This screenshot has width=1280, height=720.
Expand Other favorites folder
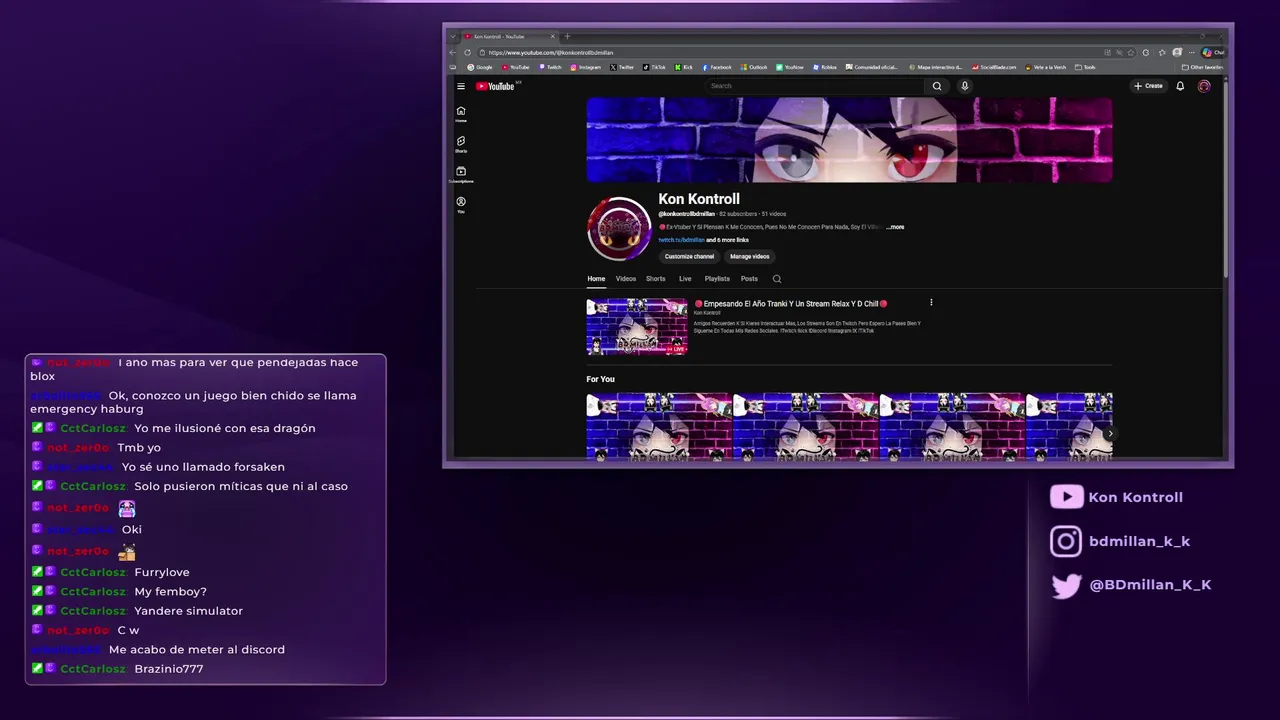tap(1201, 67)
